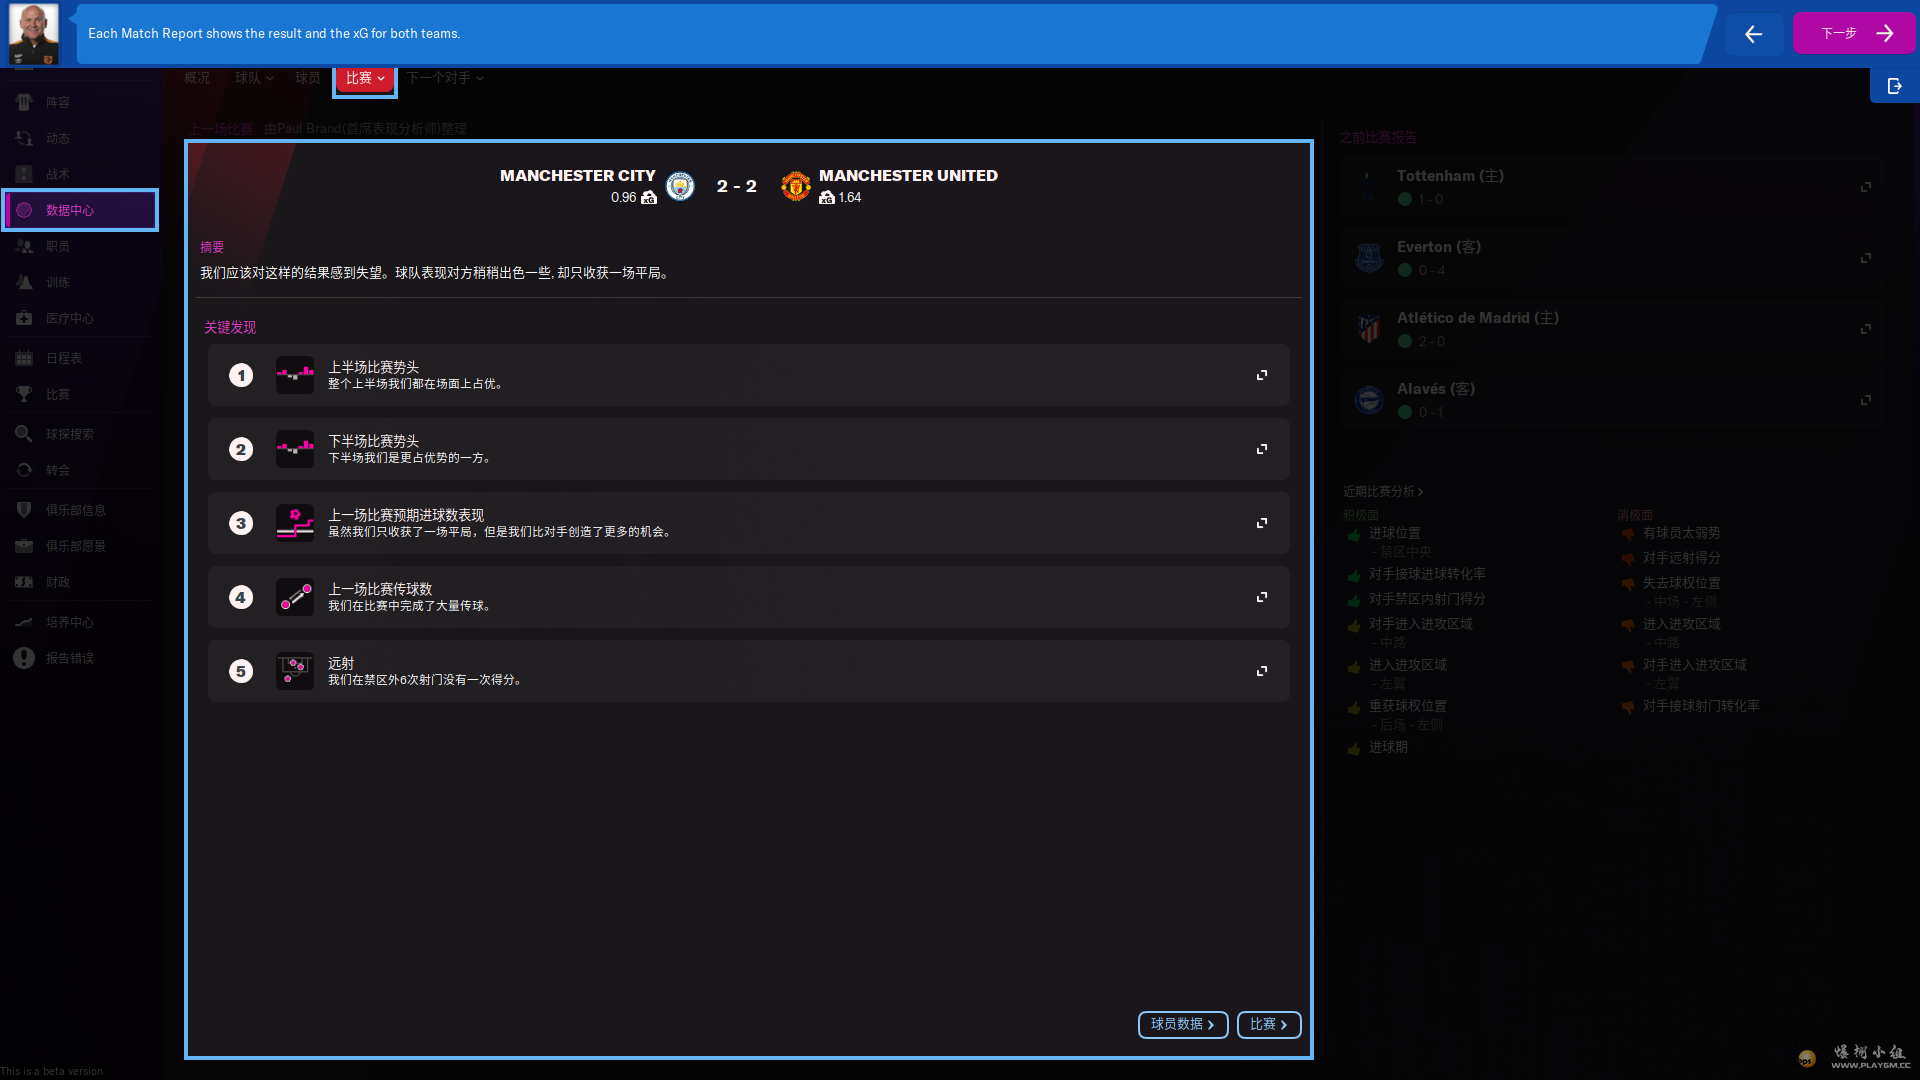Open the Everton (客) match report
Viewport: 1920px width, 1080px height.
1613,258
